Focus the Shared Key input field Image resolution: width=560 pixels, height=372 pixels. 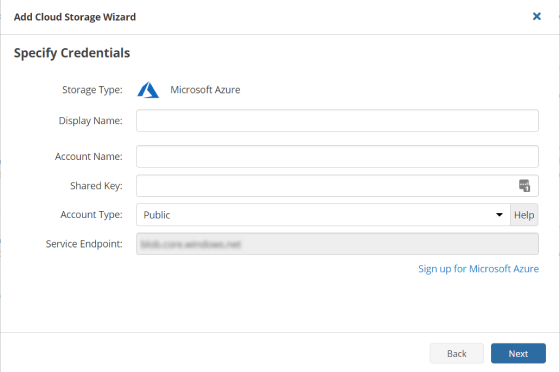pyautogui.click(x=337, y=186)
